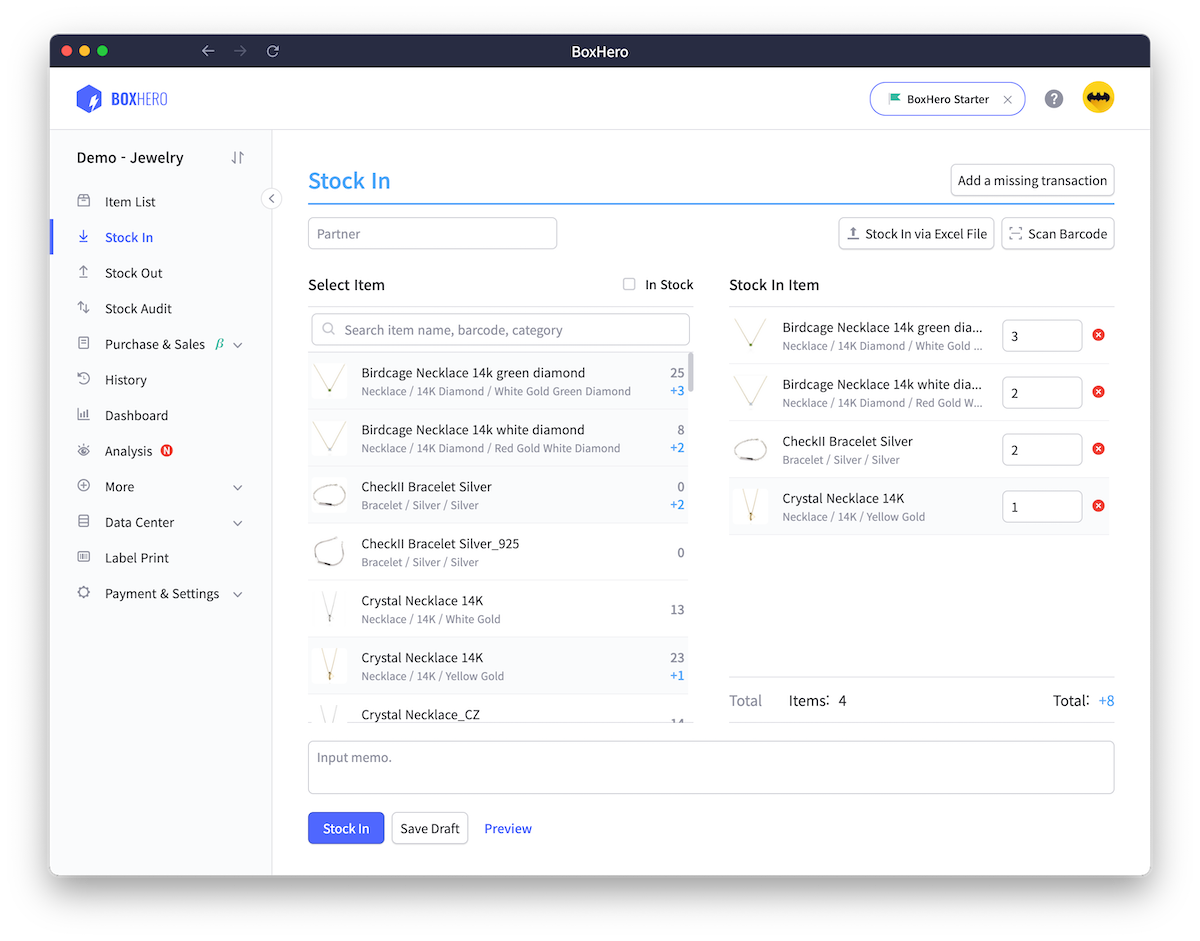Expand the More section

[x=122, y=486]
